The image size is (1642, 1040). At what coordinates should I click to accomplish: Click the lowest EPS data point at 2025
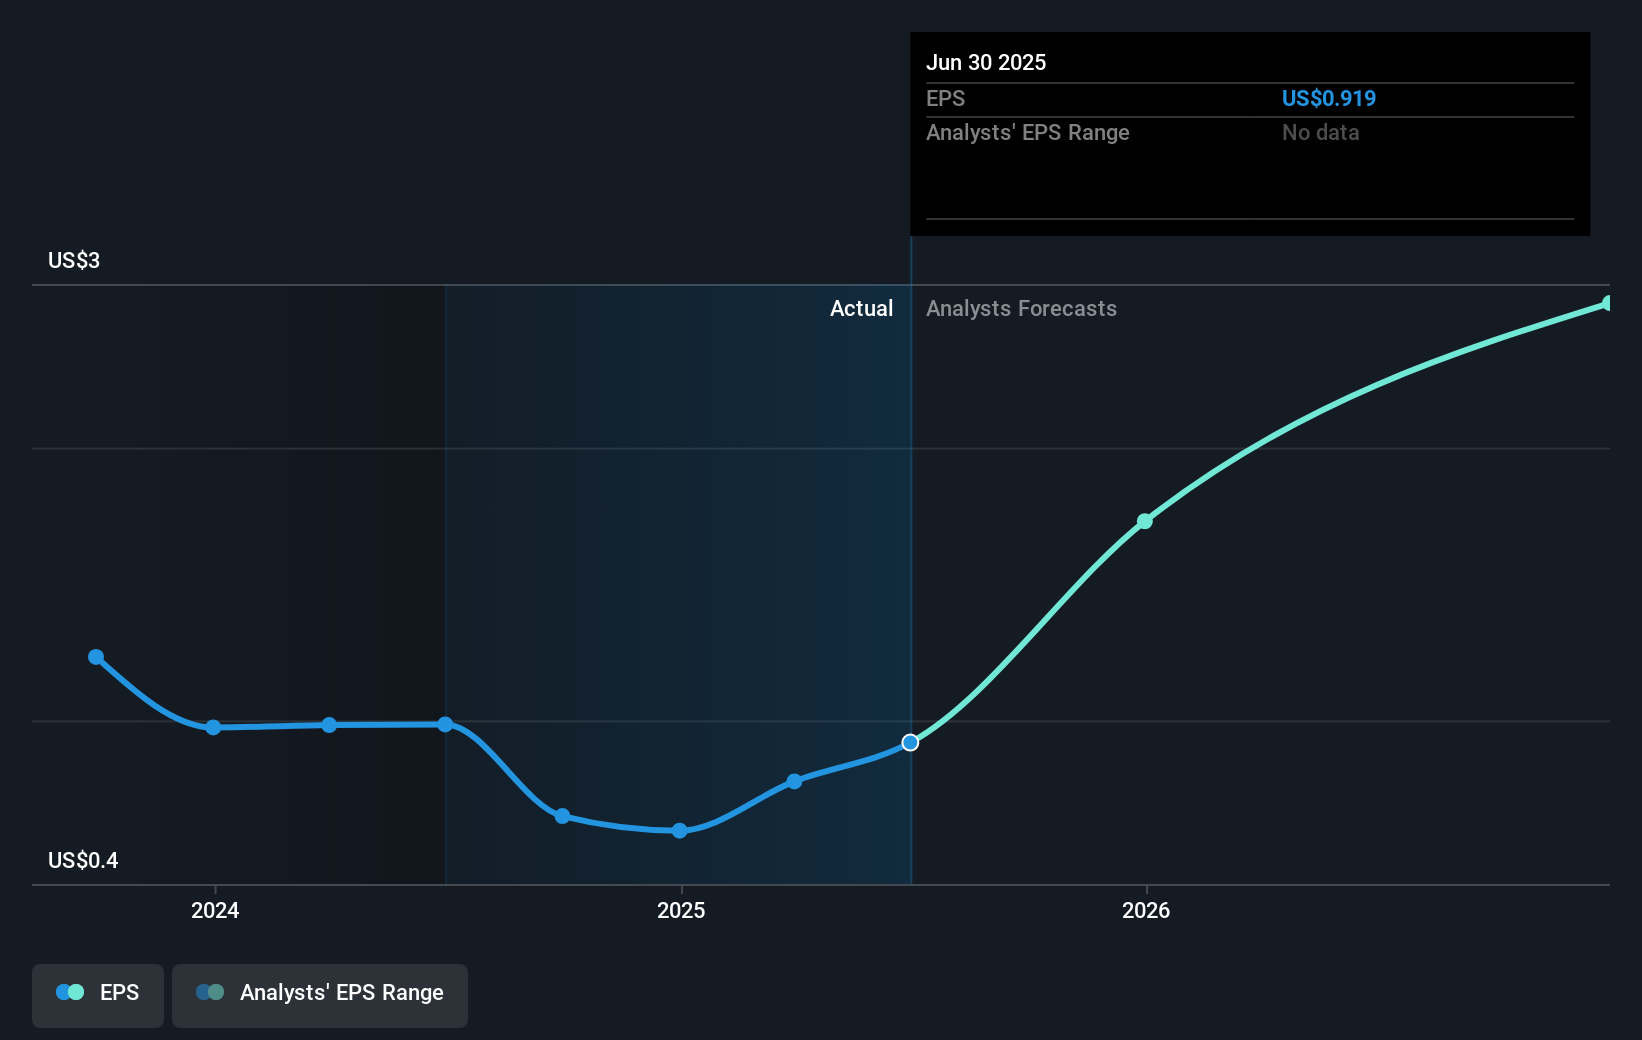680,831
